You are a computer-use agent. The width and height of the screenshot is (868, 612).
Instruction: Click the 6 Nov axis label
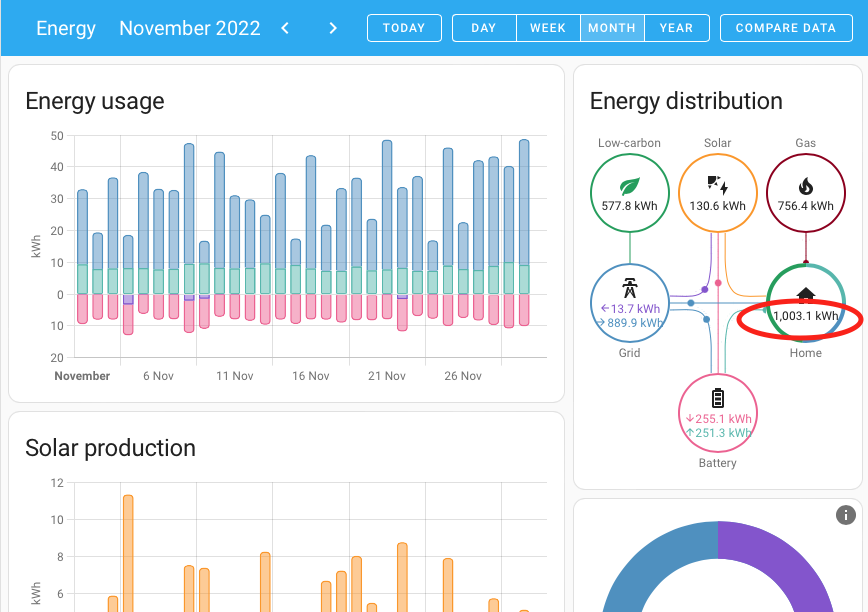point(158,376)
